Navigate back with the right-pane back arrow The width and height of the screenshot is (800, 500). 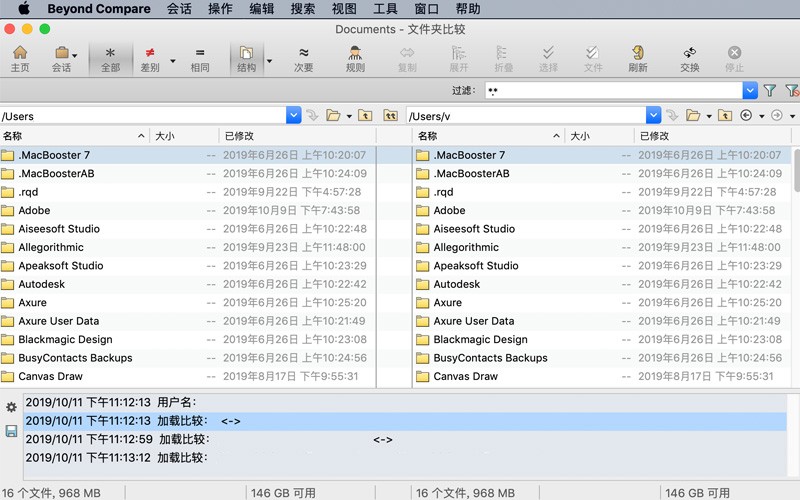click(746, 116)
